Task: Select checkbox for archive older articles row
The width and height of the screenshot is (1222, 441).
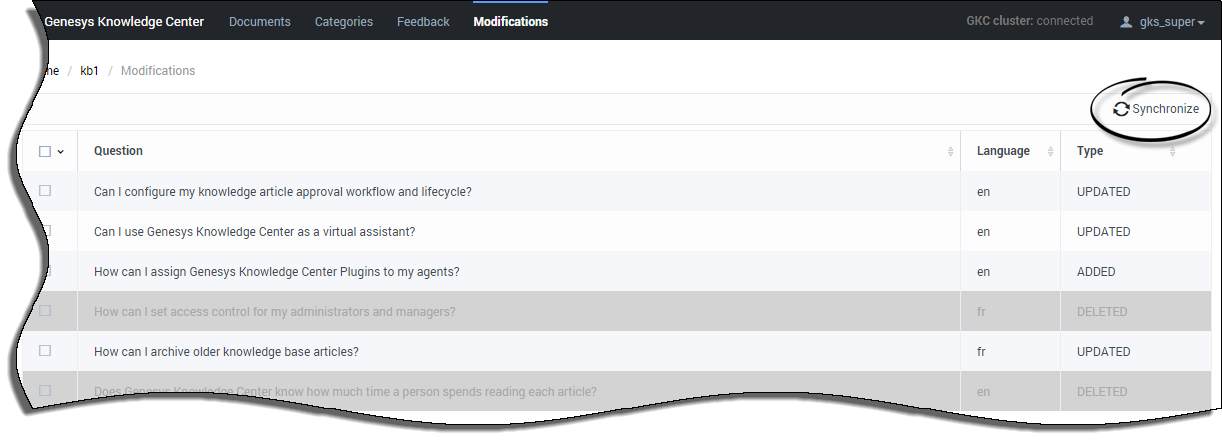Action: (x=45, y=351)
